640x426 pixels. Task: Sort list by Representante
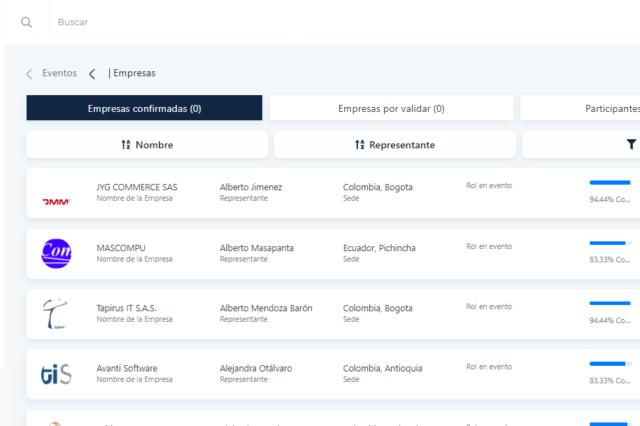395,144
